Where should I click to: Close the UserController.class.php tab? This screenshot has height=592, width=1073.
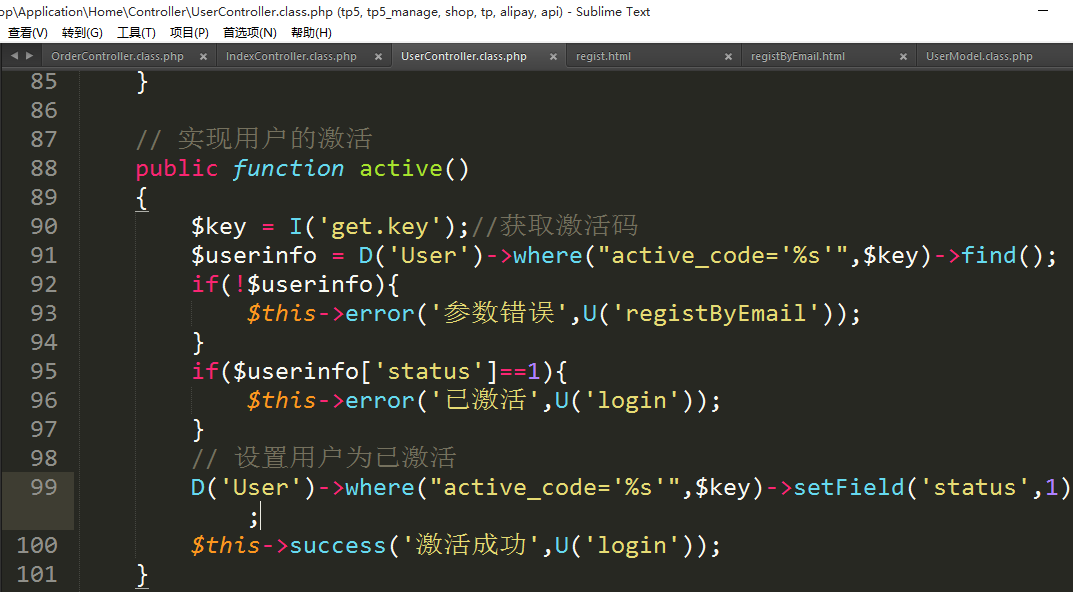[x=553, y=57]
